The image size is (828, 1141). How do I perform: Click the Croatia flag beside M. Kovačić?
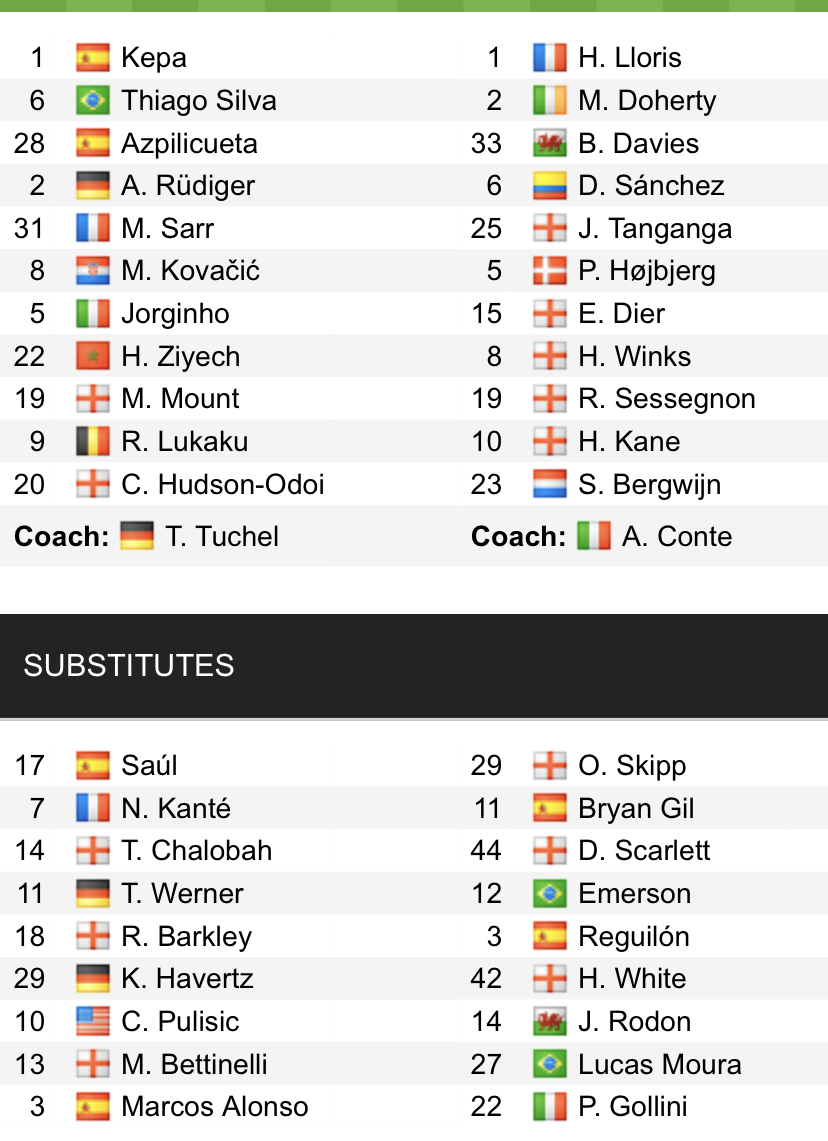tap(92, 271)
